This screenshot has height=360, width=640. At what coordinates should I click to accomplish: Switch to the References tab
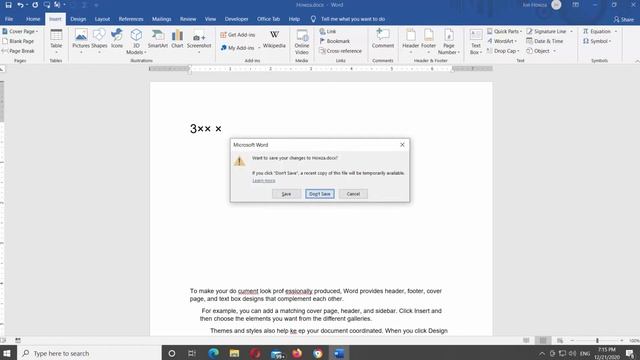pyautogui.click(x=131, y=19)
